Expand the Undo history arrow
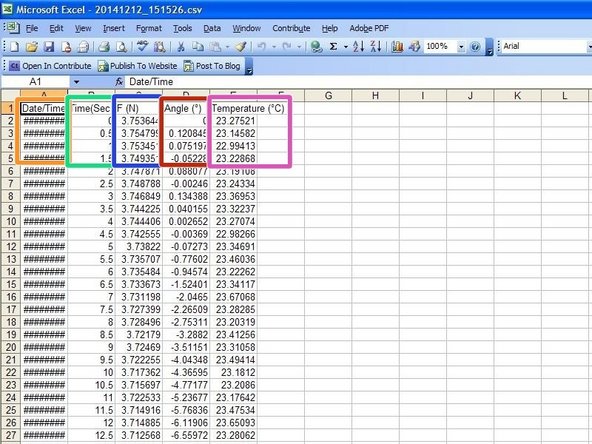The image size is (592, 444). [x=274, y=47]
